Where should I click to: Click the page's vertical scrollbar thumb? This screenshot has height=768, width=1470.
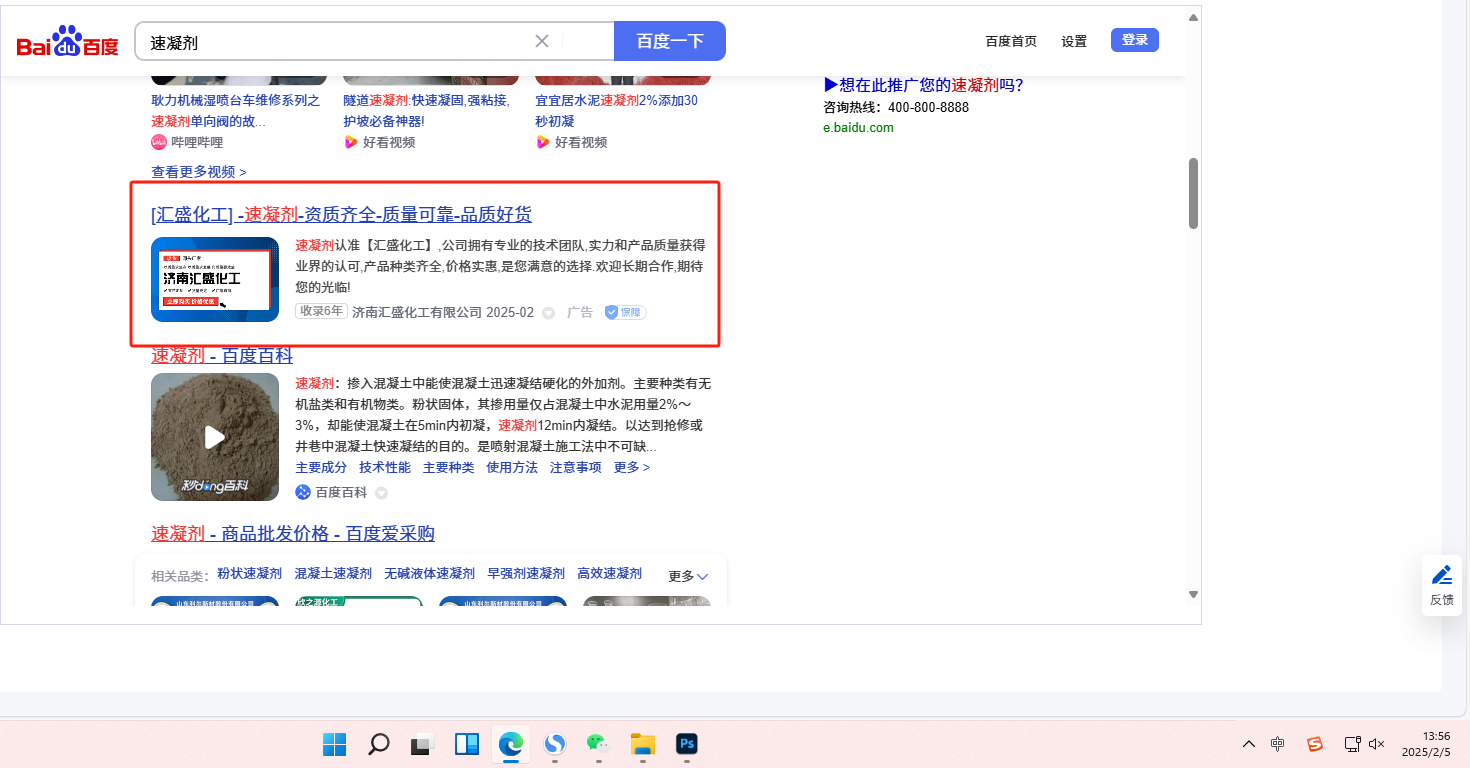(x=1193, y=193)
